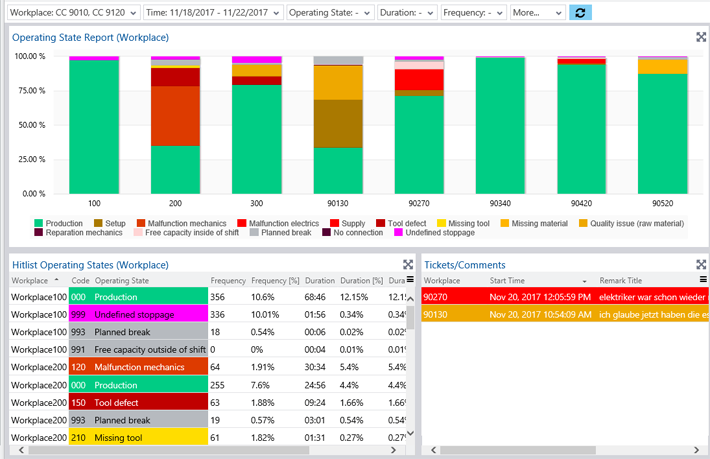
Task: Click the Hitlist vertical scrollbar down arrow
Action: [410, 433]
